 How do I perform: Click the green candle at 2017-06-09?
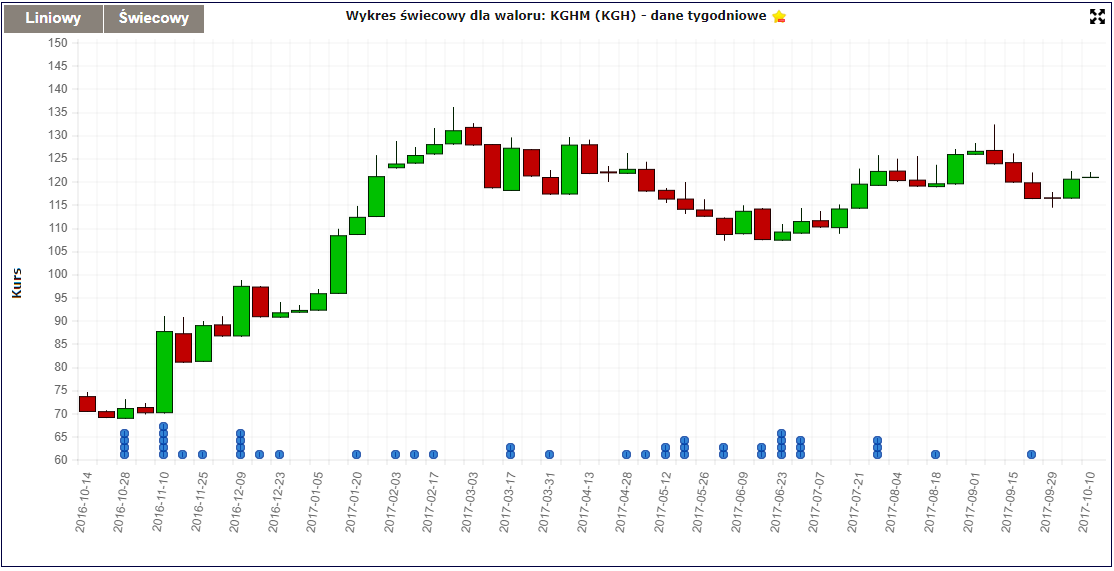743,222
